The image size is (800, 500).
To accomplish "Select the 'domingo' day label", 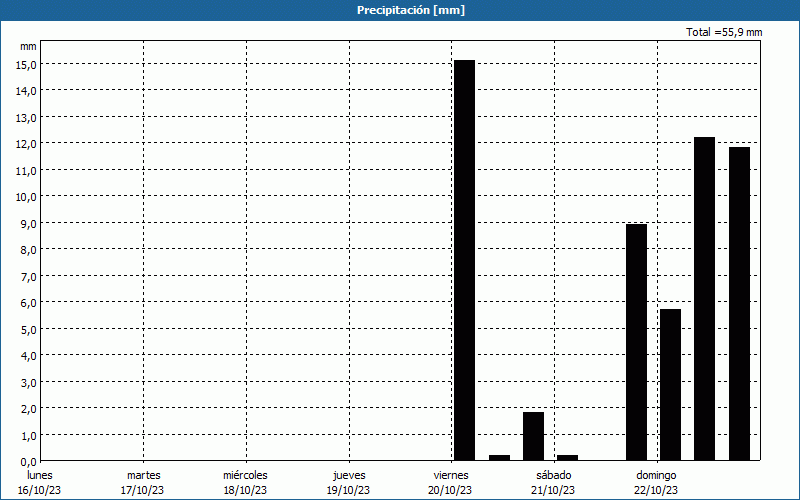I will [656, 476].
